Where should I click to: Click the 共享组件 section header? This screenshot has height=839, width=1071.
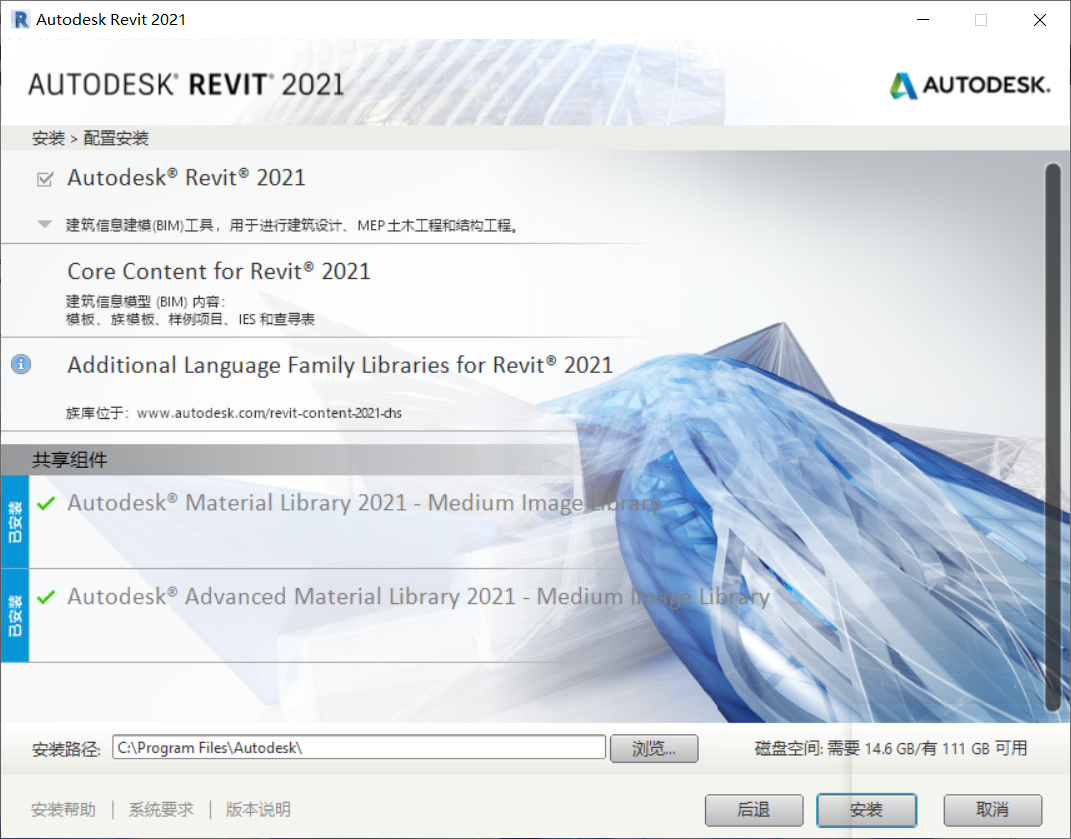70,460
